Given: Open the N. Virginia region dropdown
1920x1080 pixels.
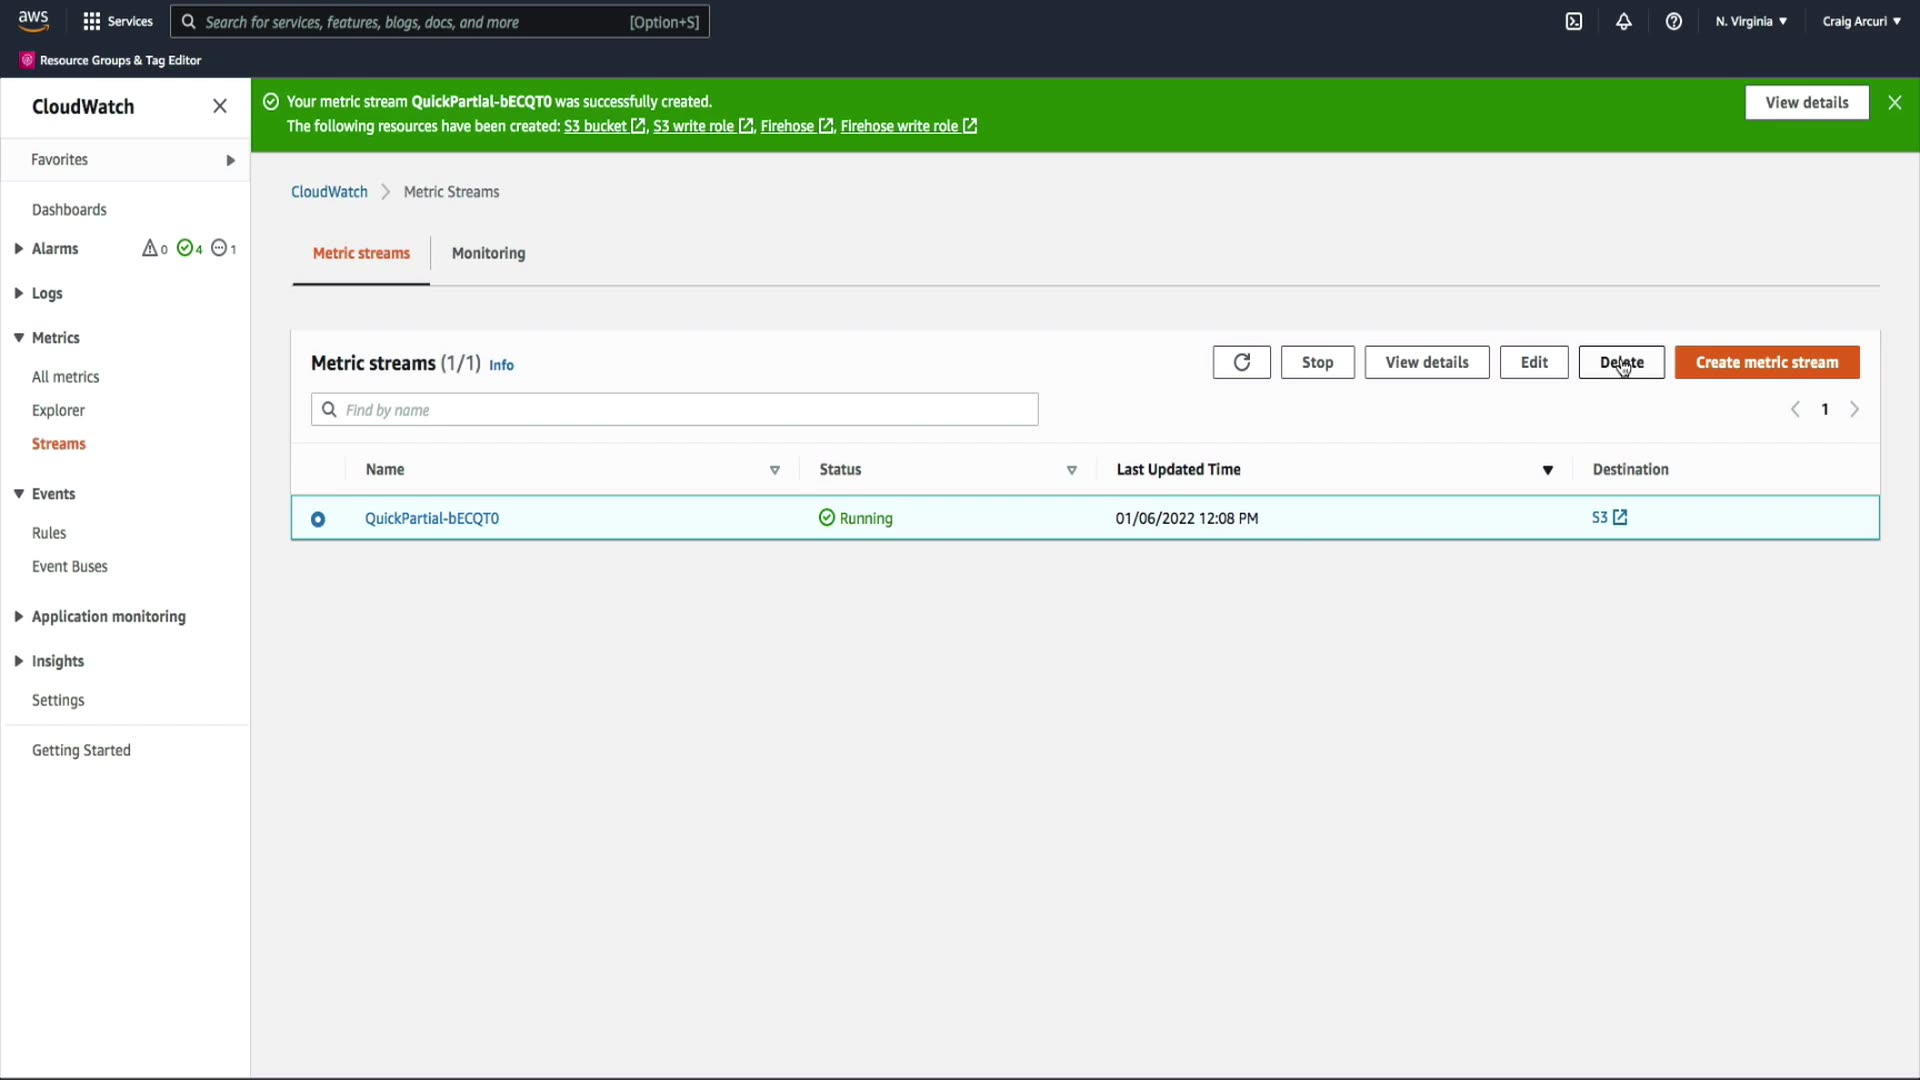Looking at the screenshot, I should point(1750,21).
